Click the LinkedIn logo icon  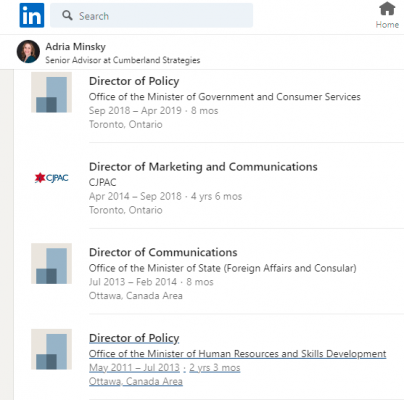point(32,15)
